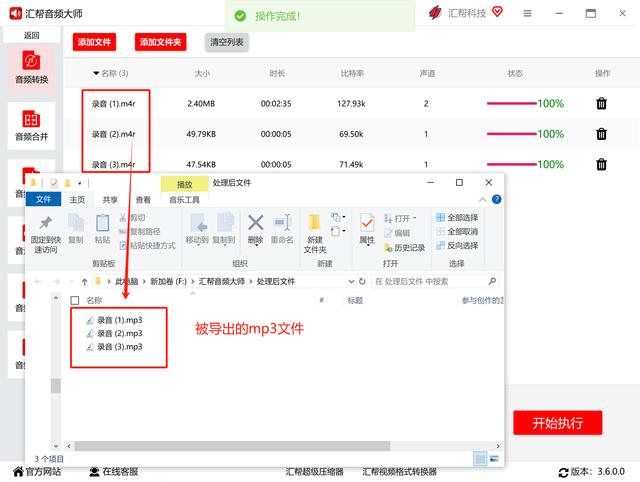640x482 pixels.
Task: Open Explorer help question-mark icon
Action: [497, 199]
